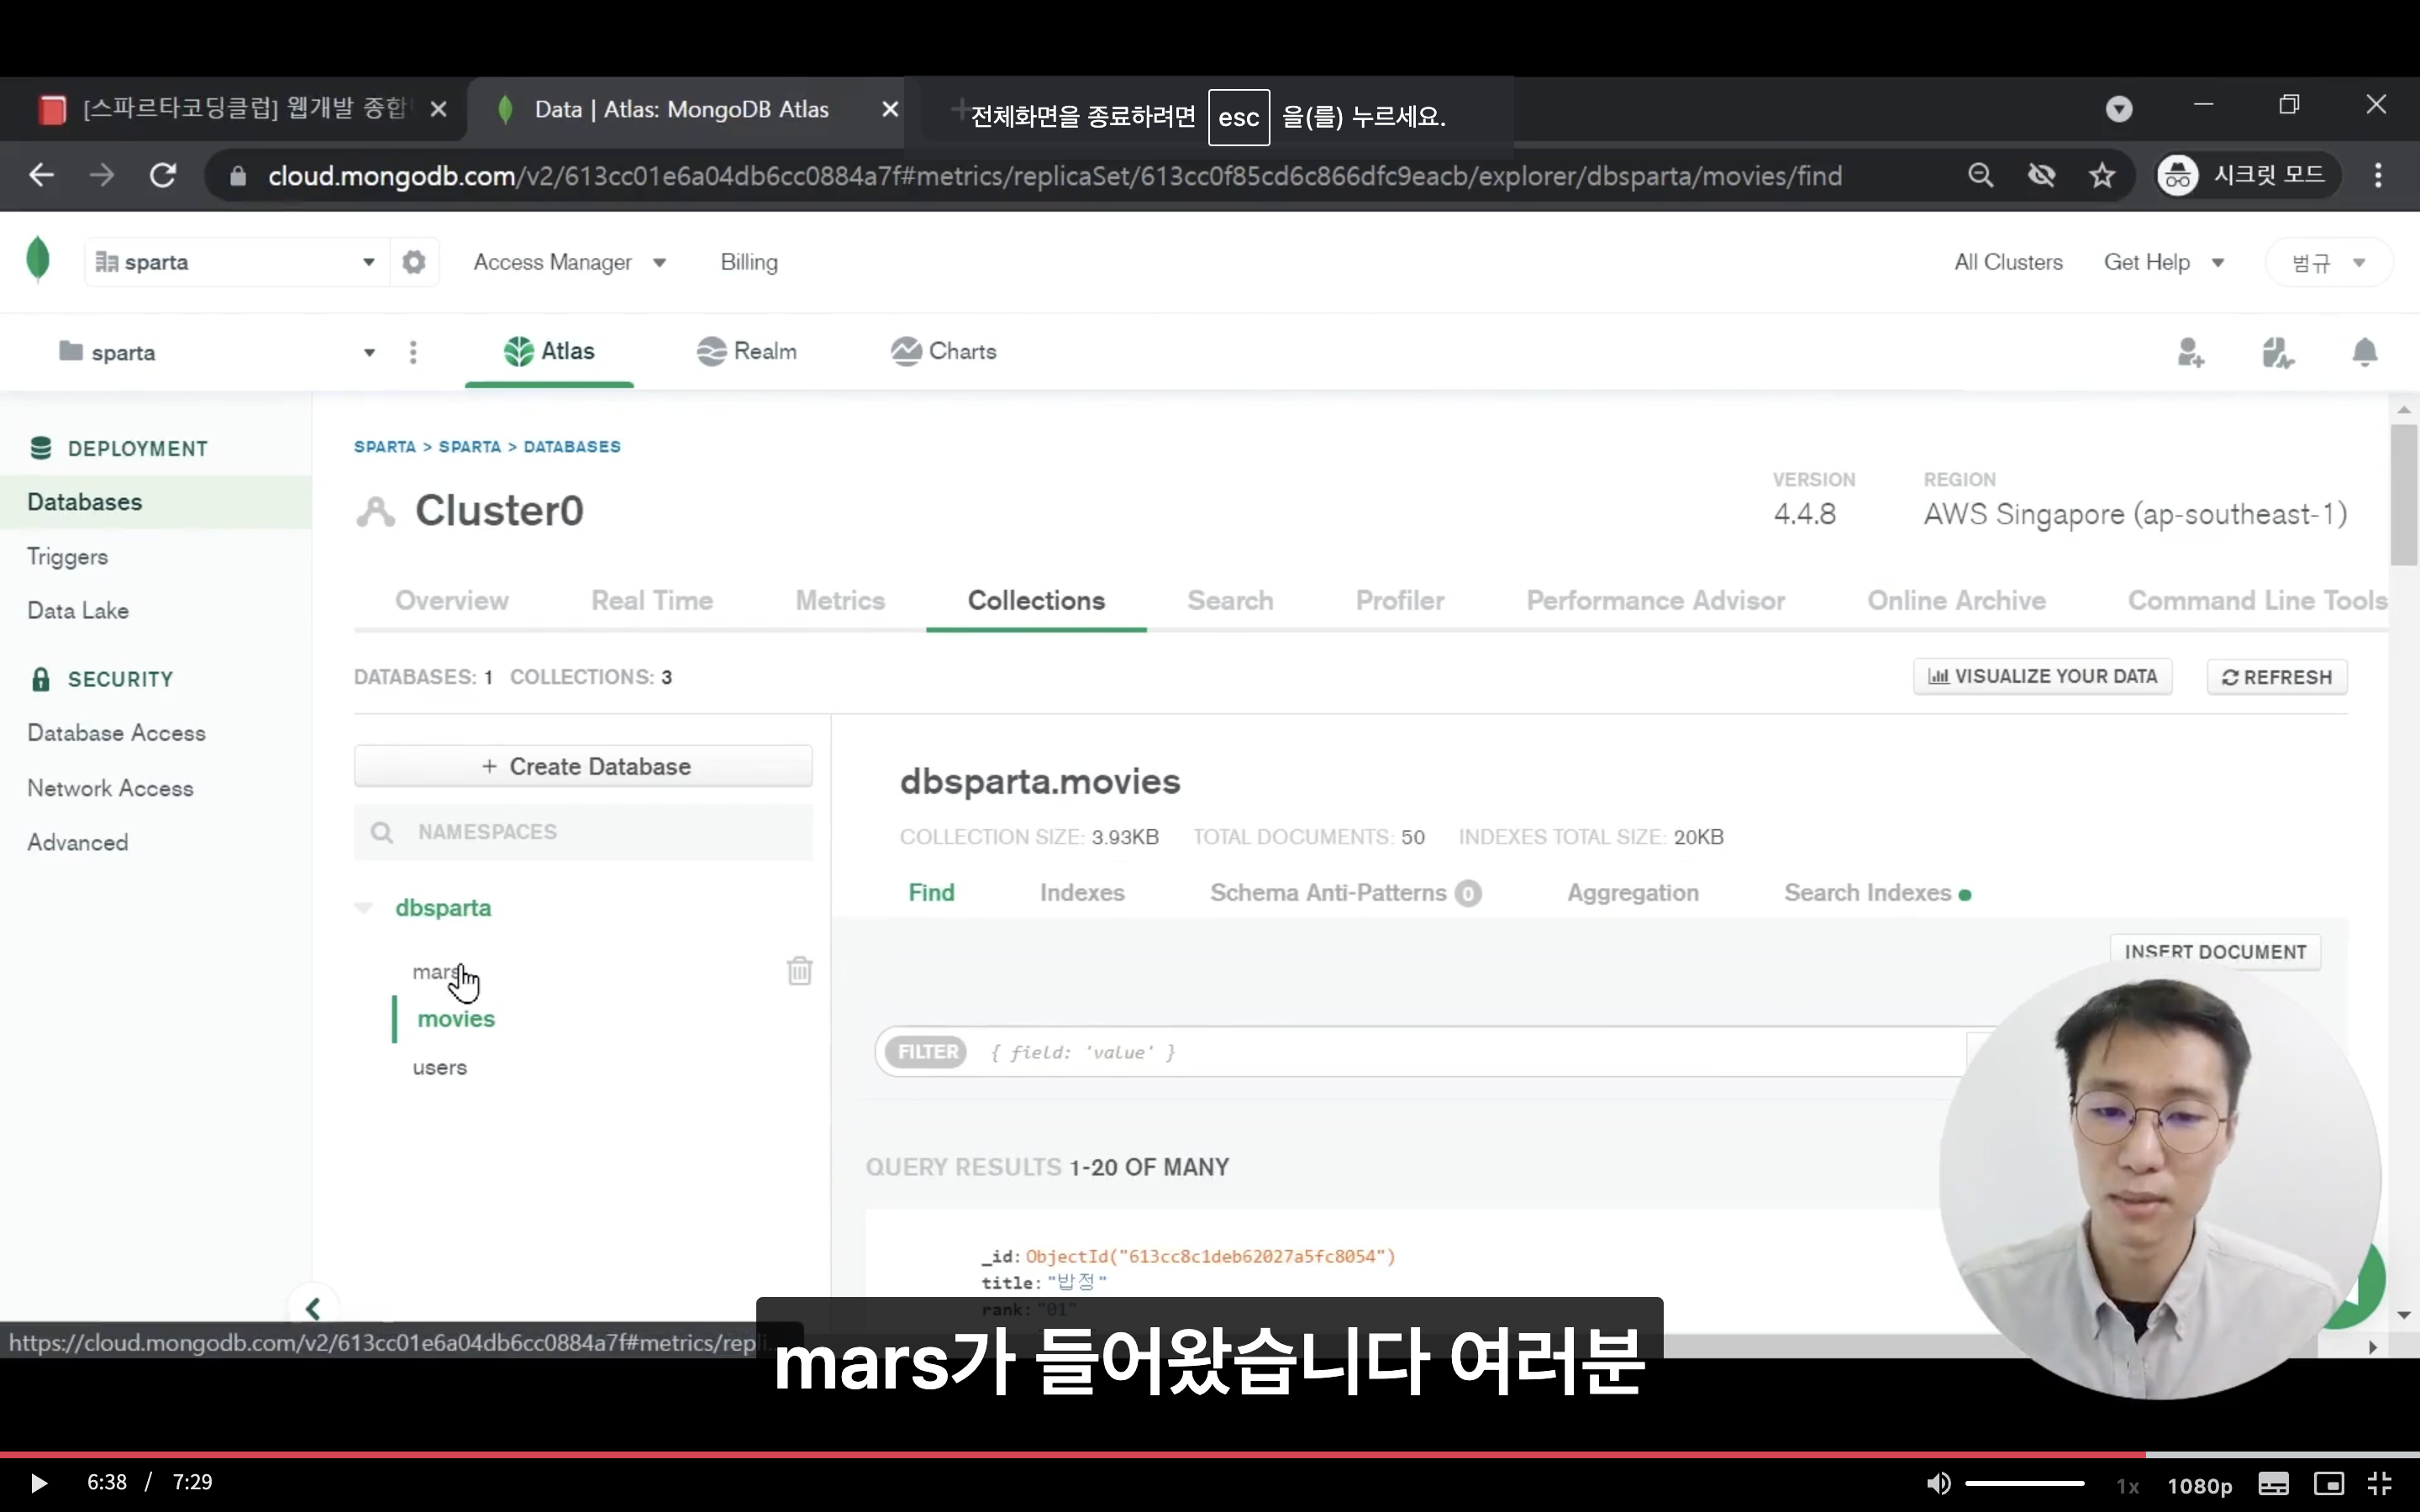Open Schema Anti-Patterns tab
The width and height of the screenshot is (2420, 1512).
click(1345, 892)
